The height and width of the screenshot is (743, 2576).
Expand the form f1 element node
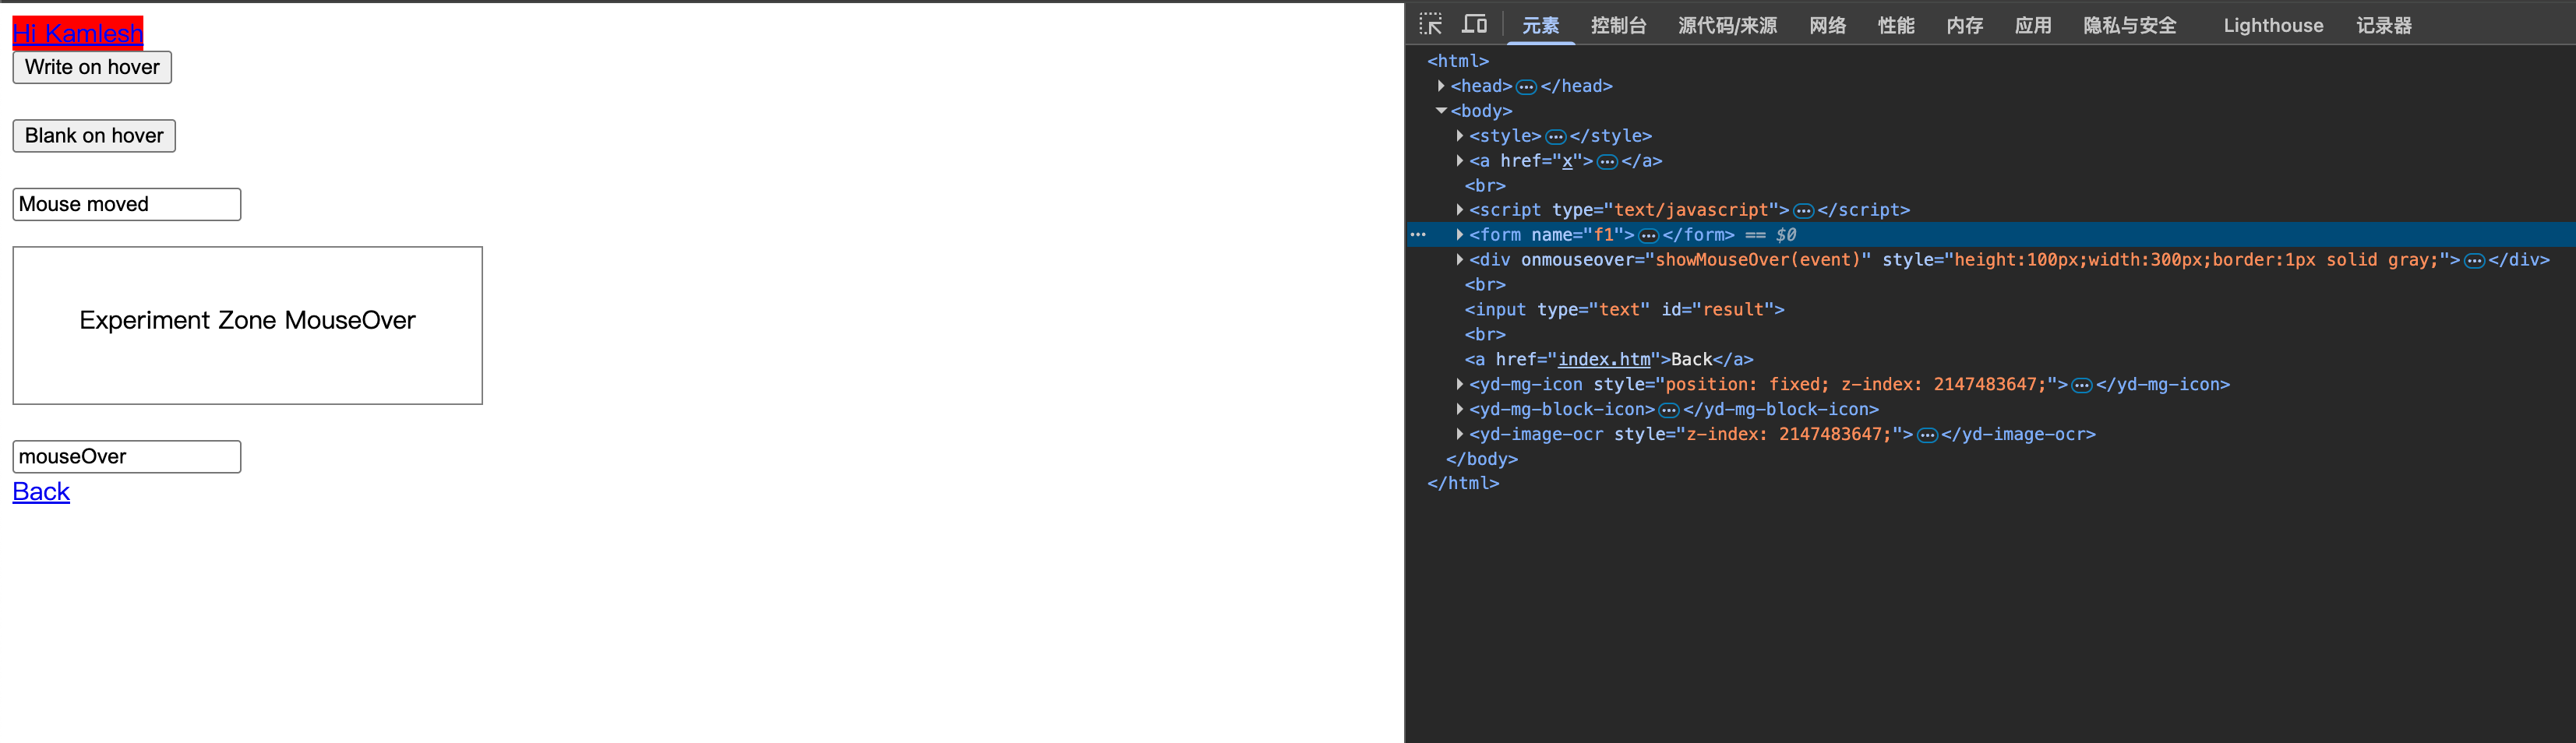coord(1460,235)
